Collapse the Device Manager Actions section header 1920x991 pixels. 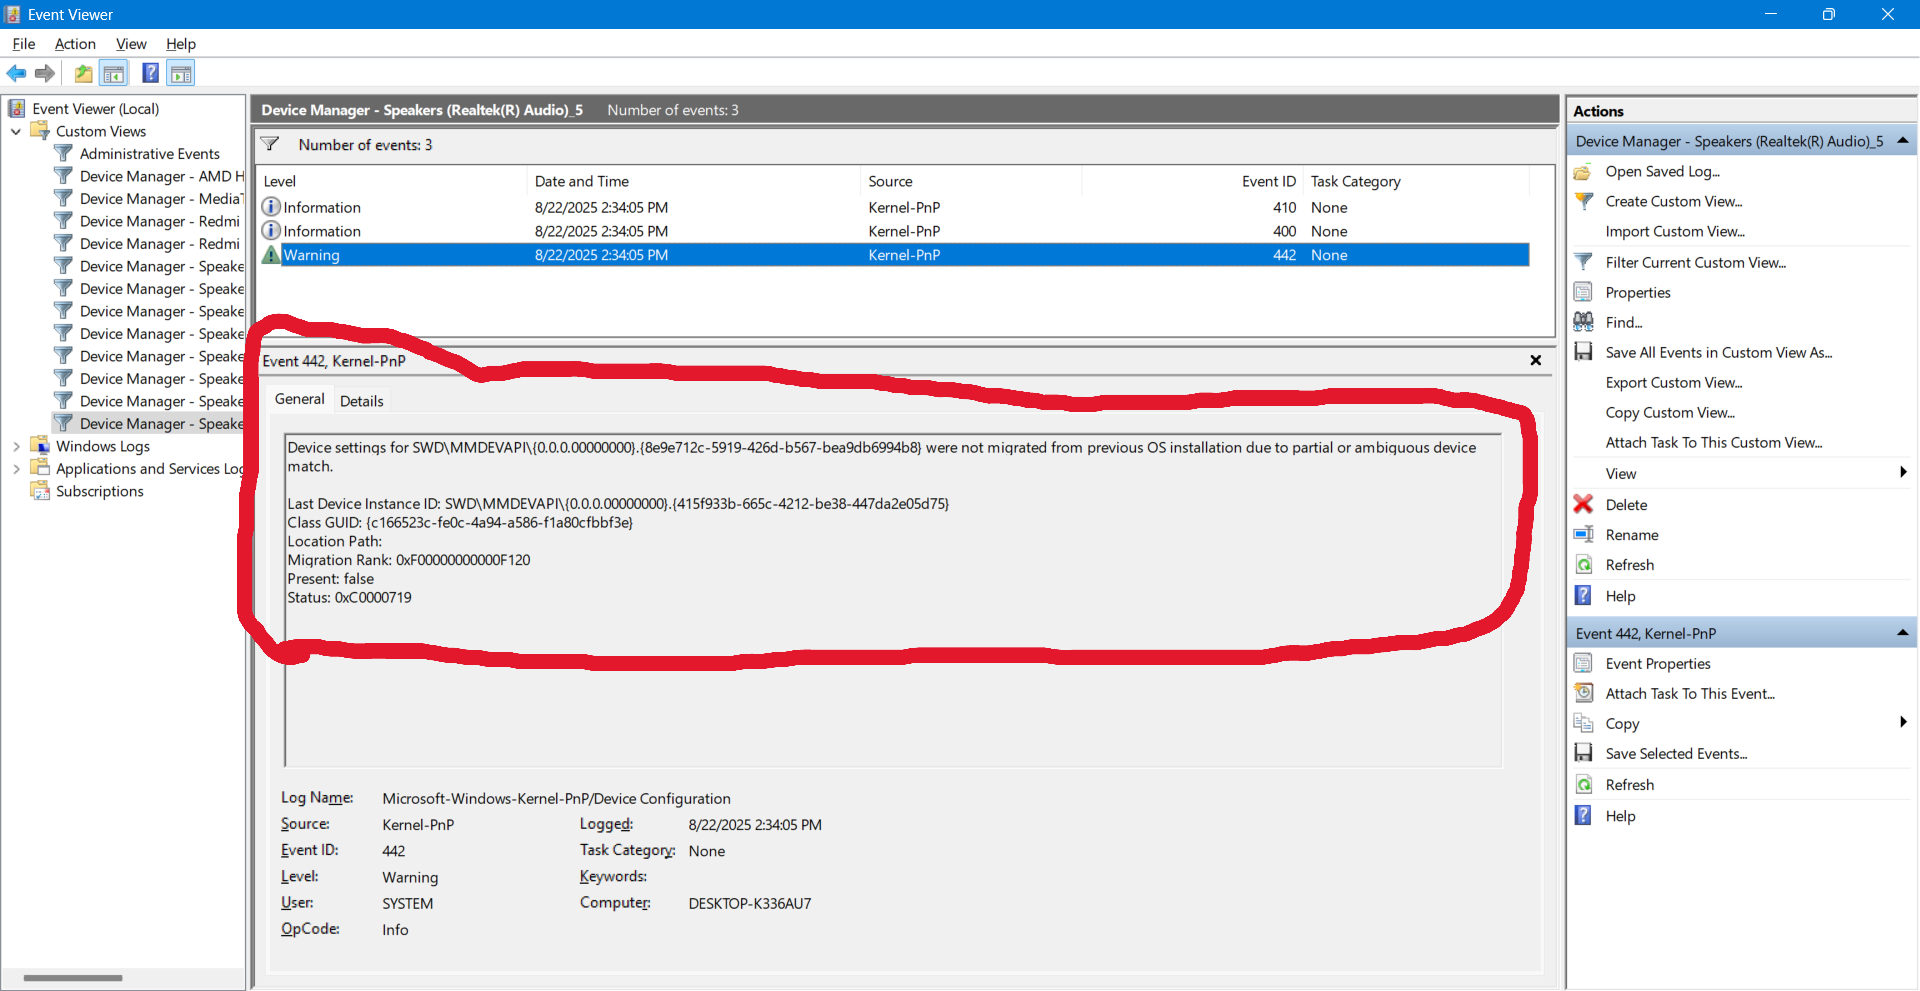[x=1902, y=141]
